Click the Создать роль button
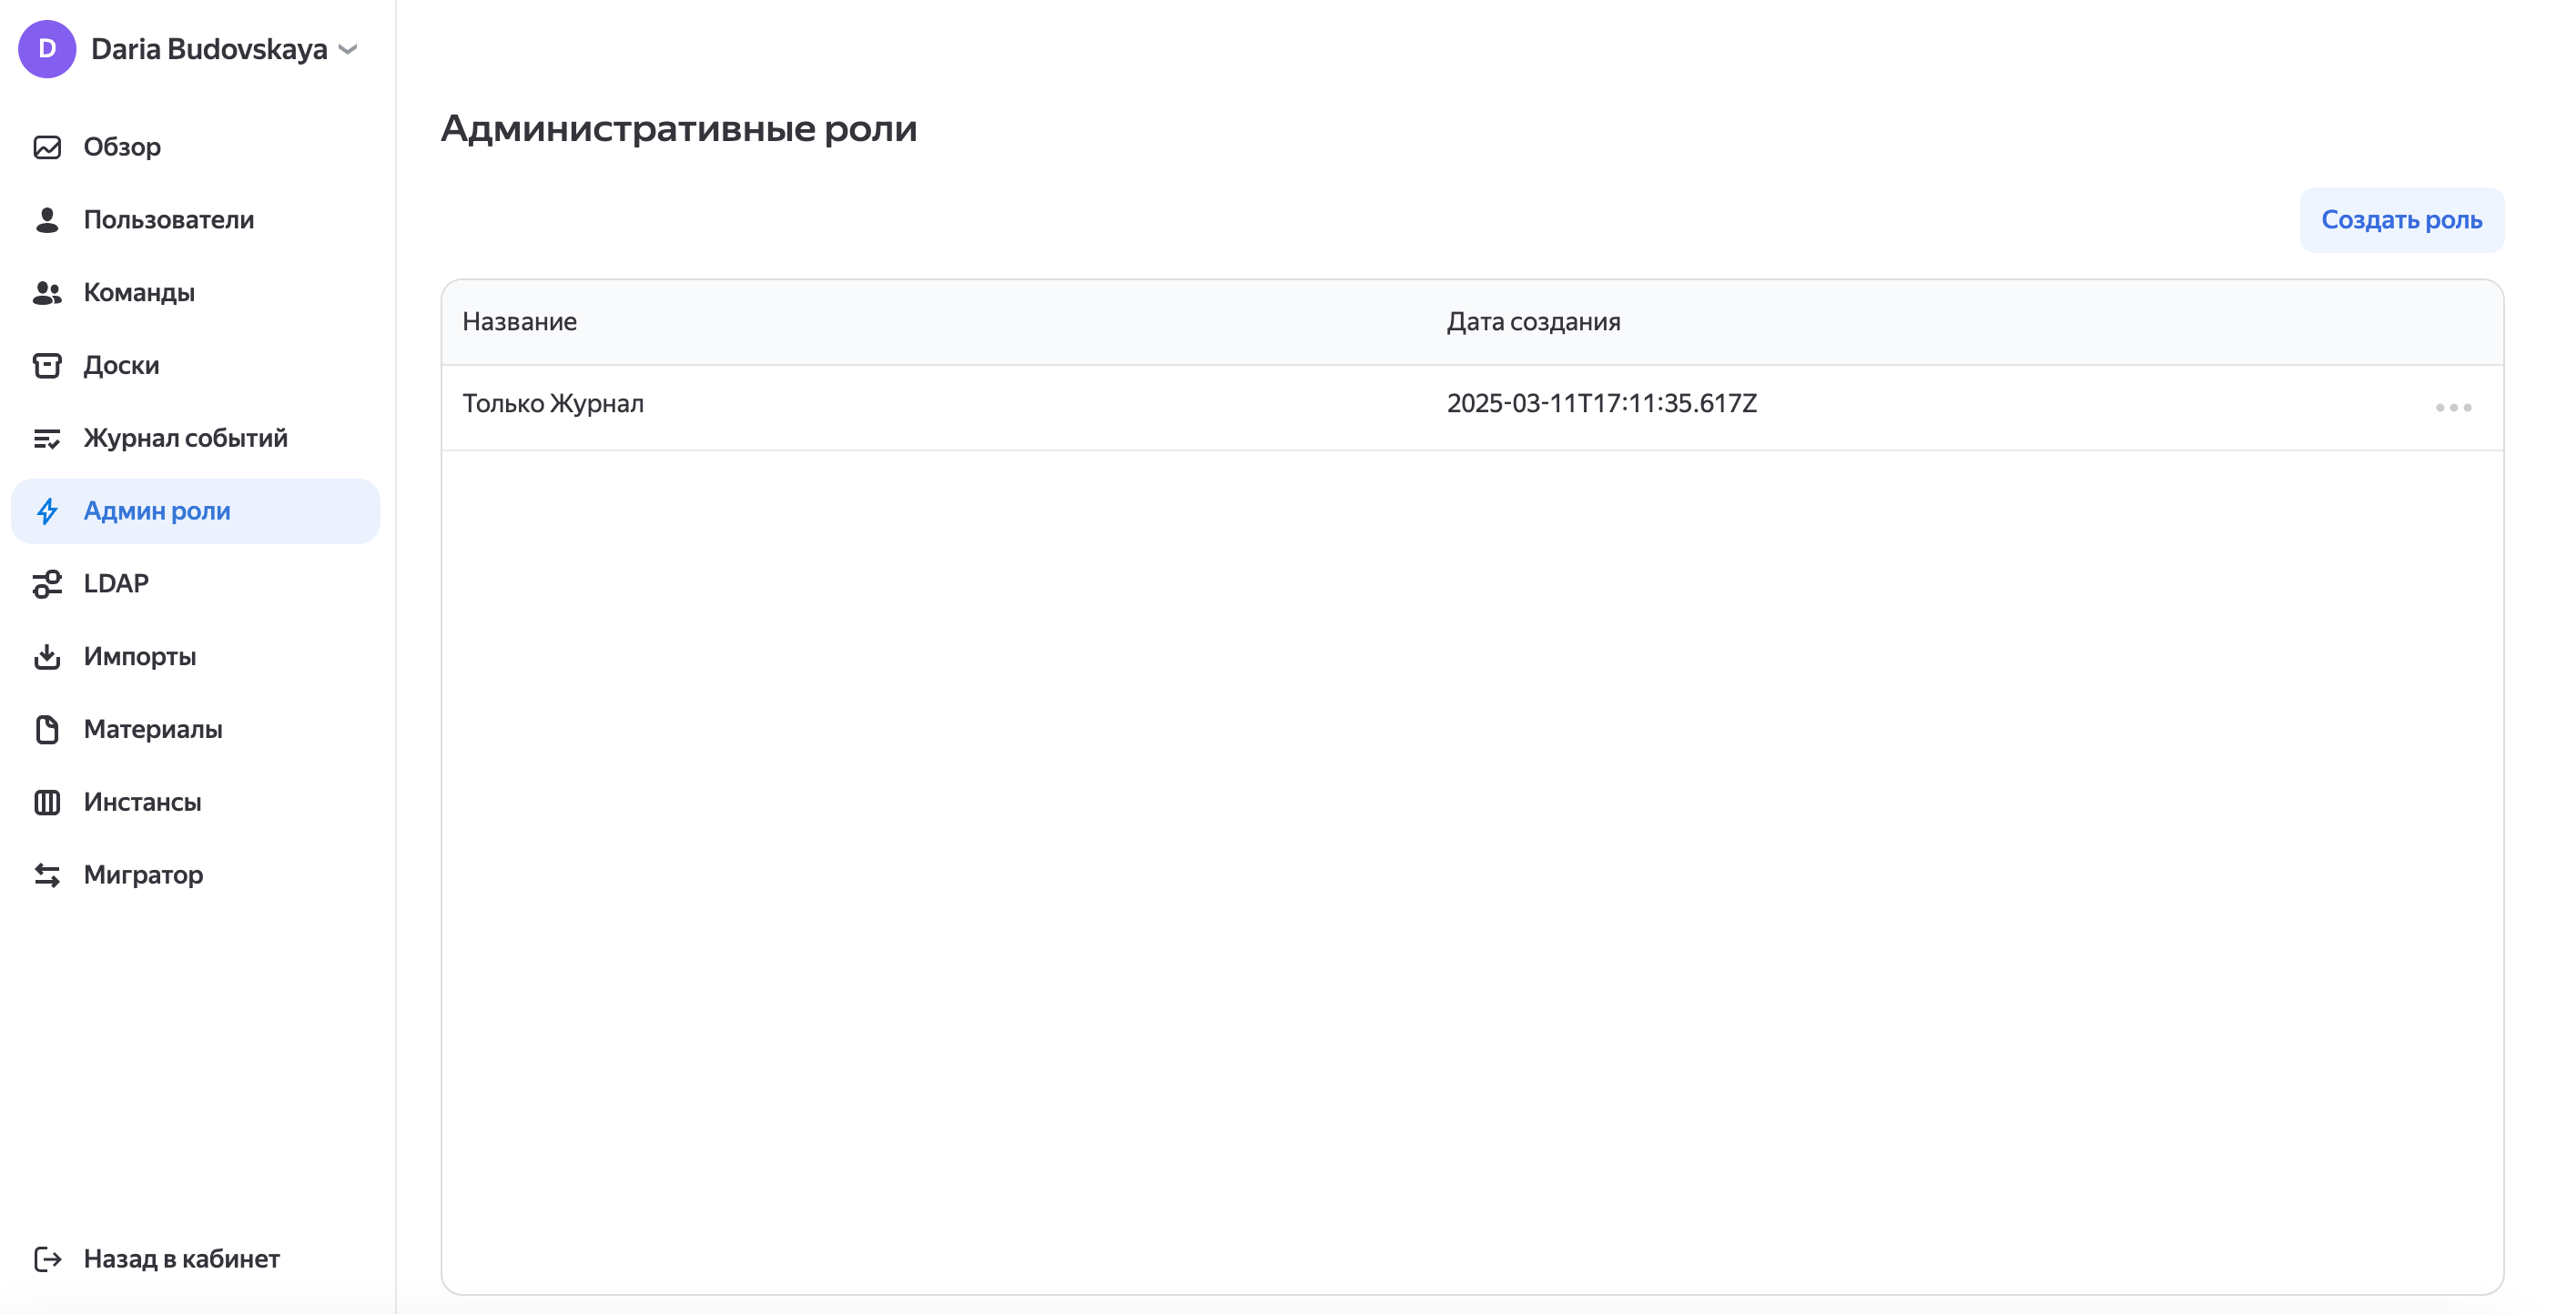2576x1314 pixels. (2401, 220)
